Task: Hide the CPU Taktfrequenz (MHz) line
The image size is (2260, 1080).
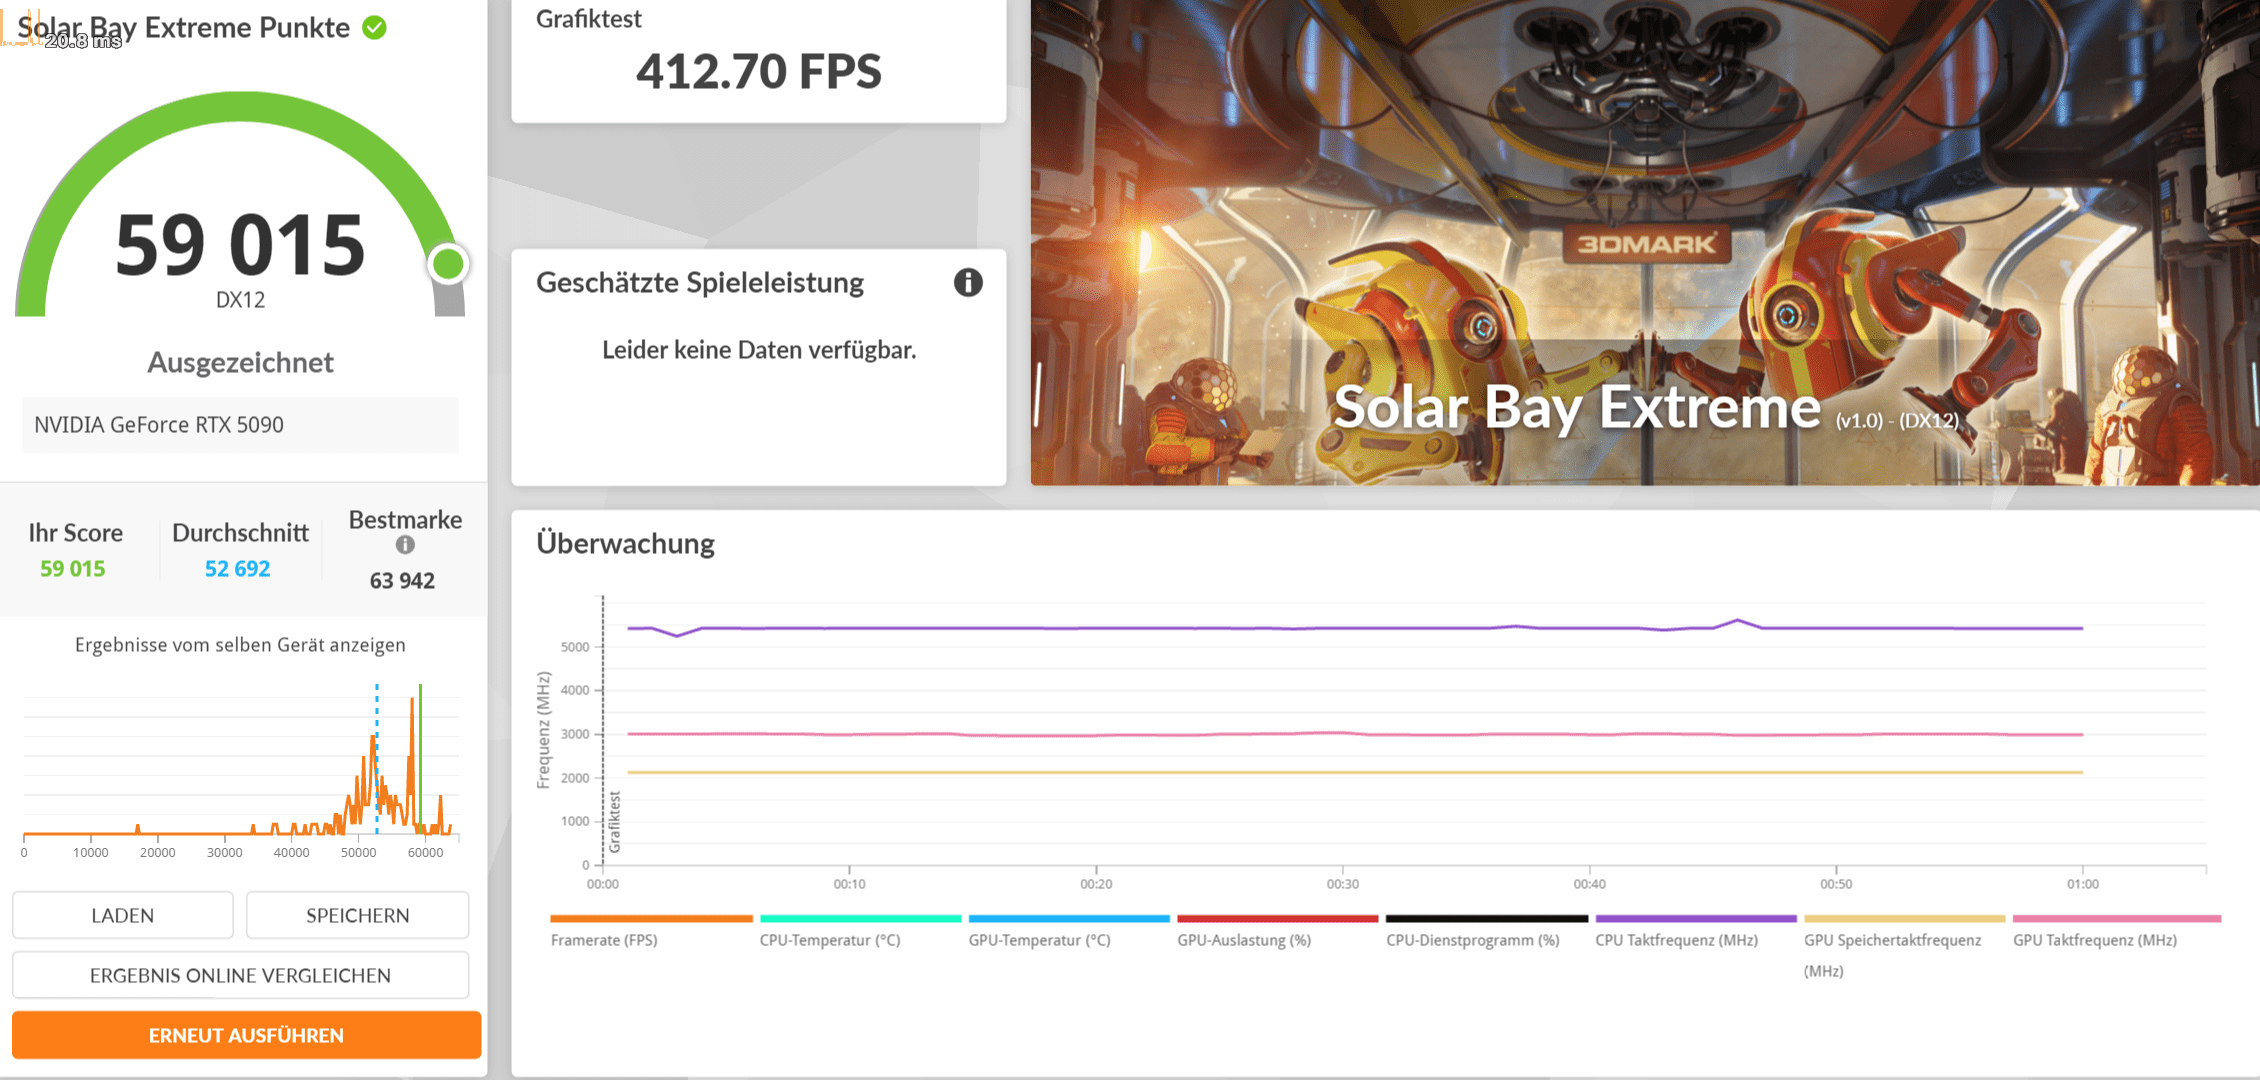Action: click(1676, 940)
